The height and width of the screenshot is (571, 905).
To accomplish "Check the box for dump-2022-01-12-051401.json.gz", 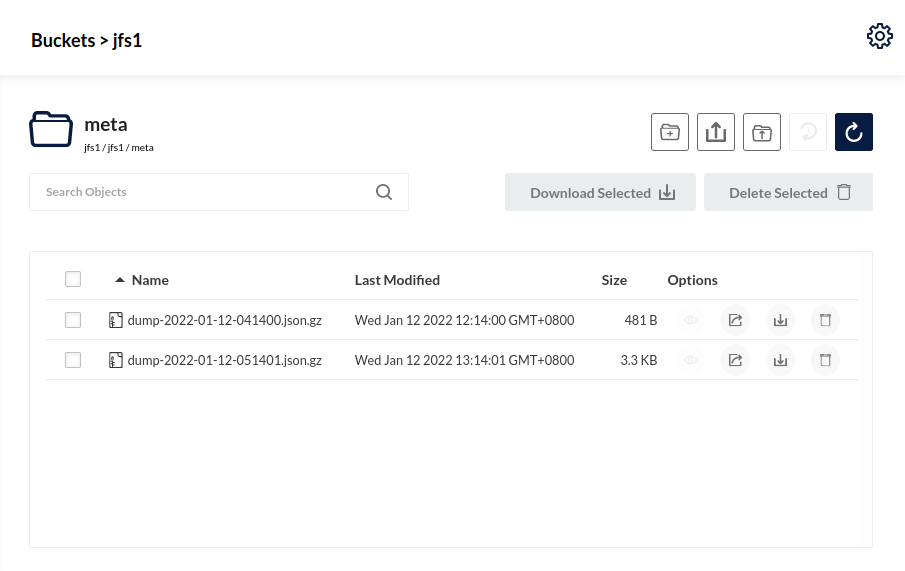I will pos(73,360).
